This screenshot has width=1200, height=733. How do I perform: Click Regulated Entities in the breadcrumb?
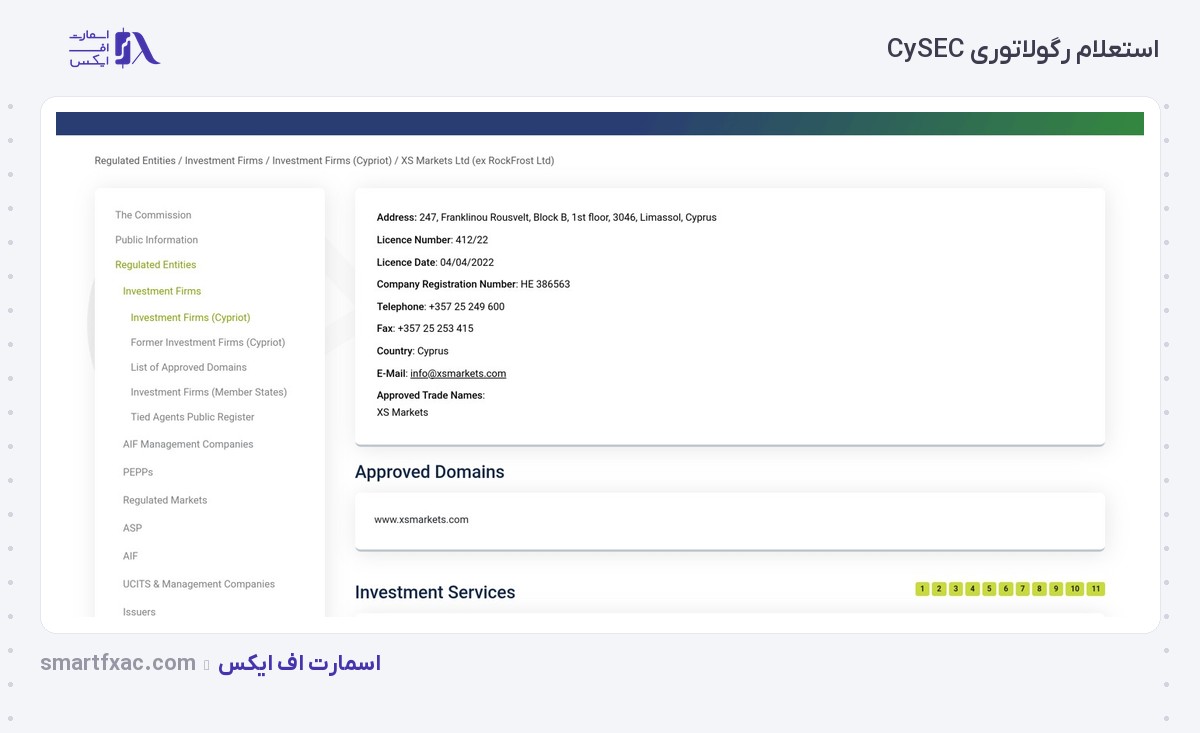pos(135,160)
